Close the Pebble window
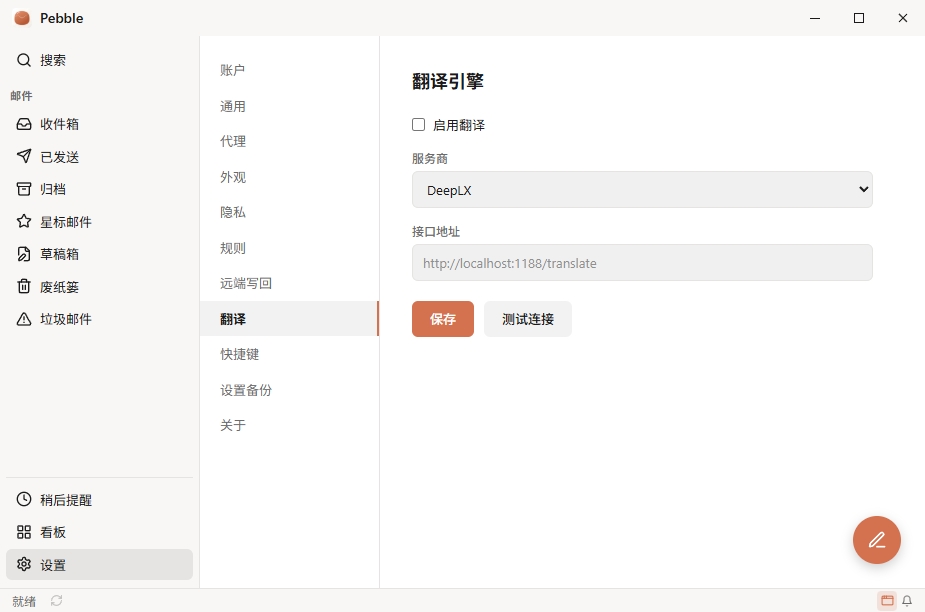 pos(903,18)
